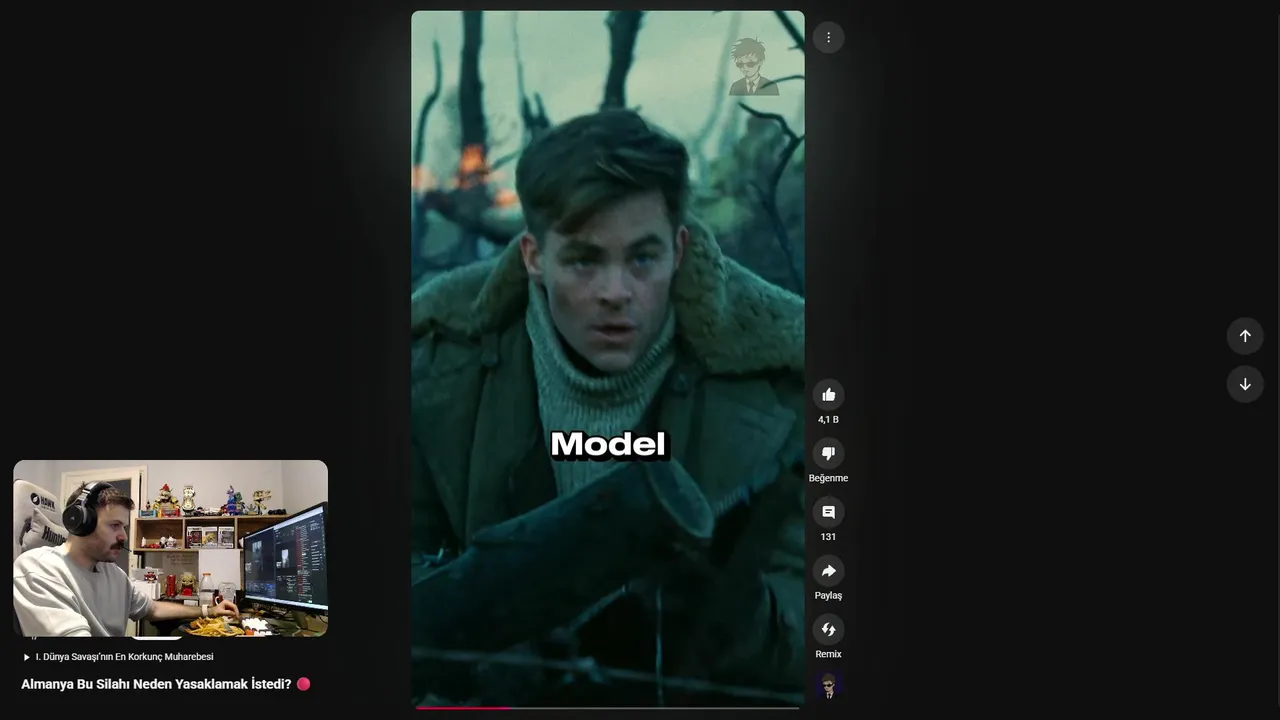The width and height of the screenshot is (1280, 720).
Task: Click the Remix label
Action: pyautogui.click(x=828, y=654)
